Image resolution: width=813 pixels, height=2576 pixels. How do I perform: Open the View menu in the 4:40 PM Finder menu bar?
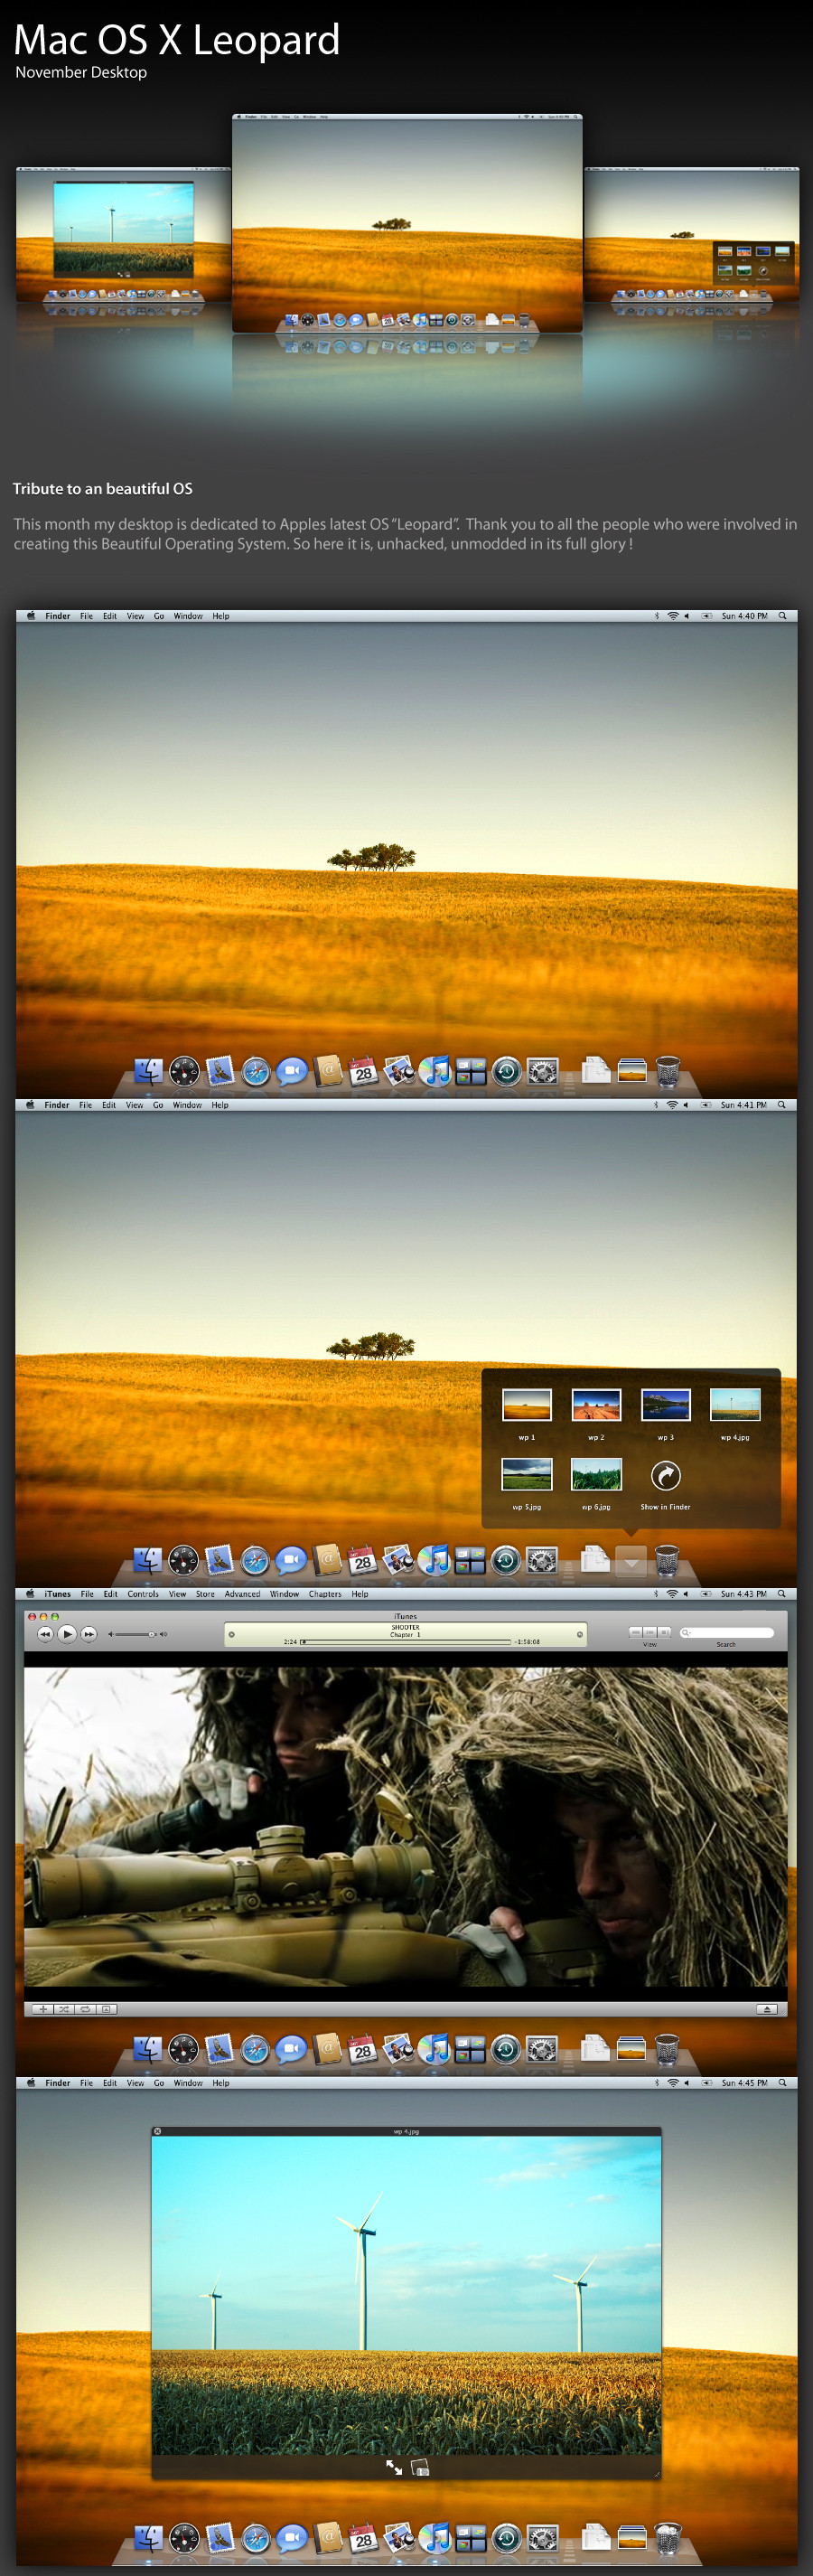(x=135, y=616)
